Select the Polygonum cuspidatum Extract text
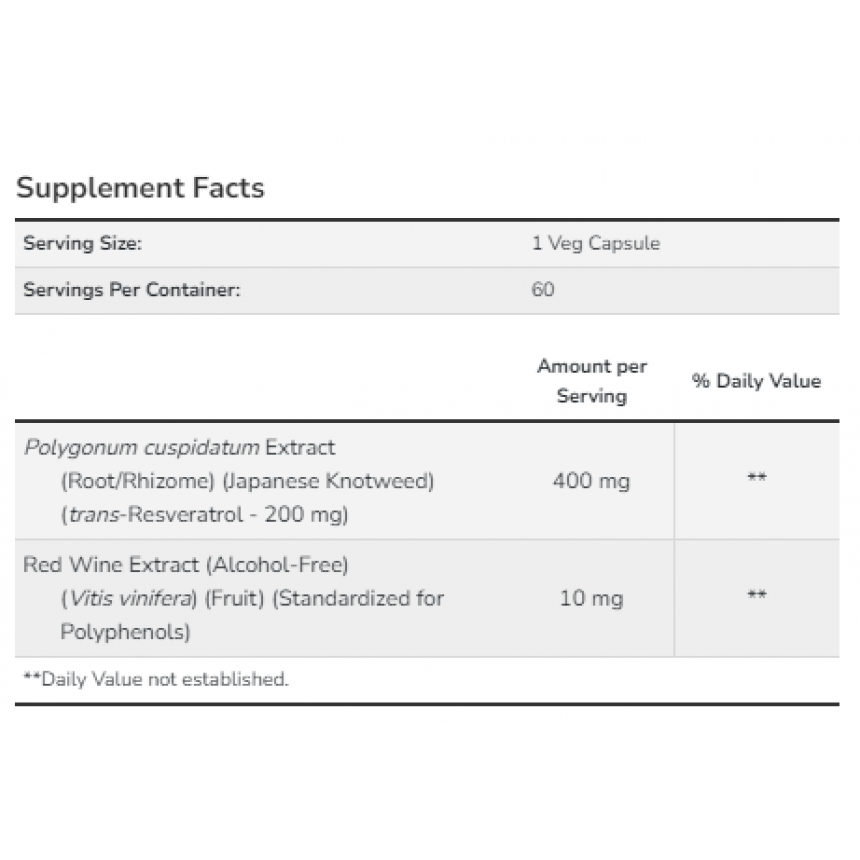 pos(179,448)
